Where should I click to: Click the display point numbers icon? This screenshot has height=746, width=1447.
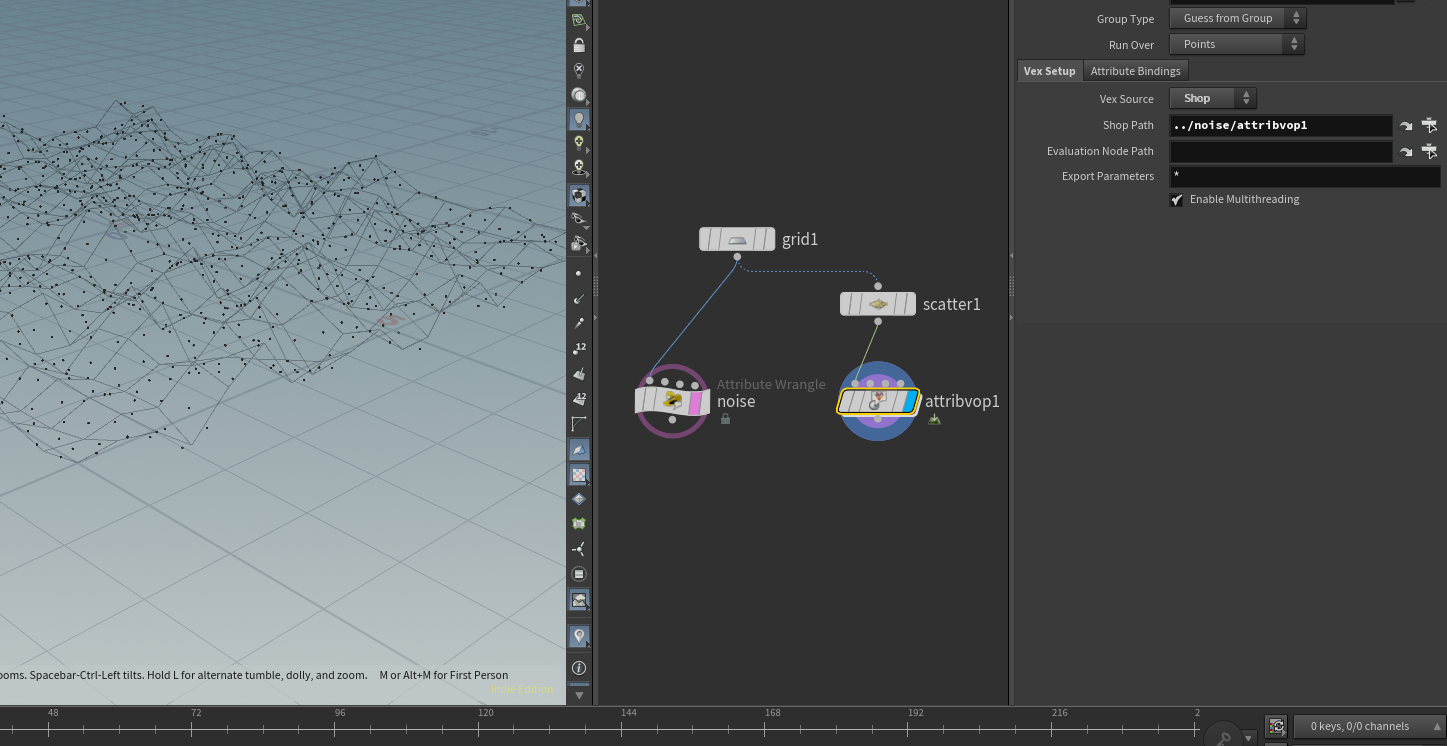tap(579, 348)
